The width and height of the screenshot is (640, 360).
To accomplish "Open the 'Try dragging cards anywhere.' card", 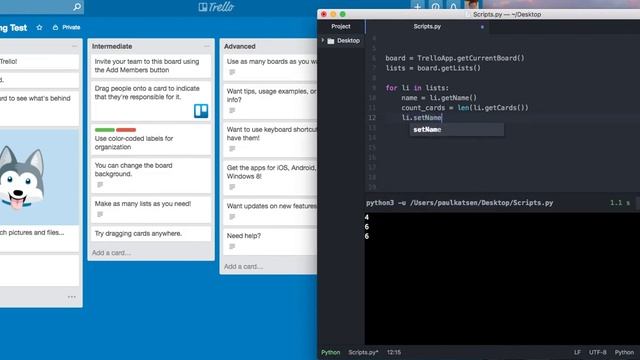I will pos(151,234).
